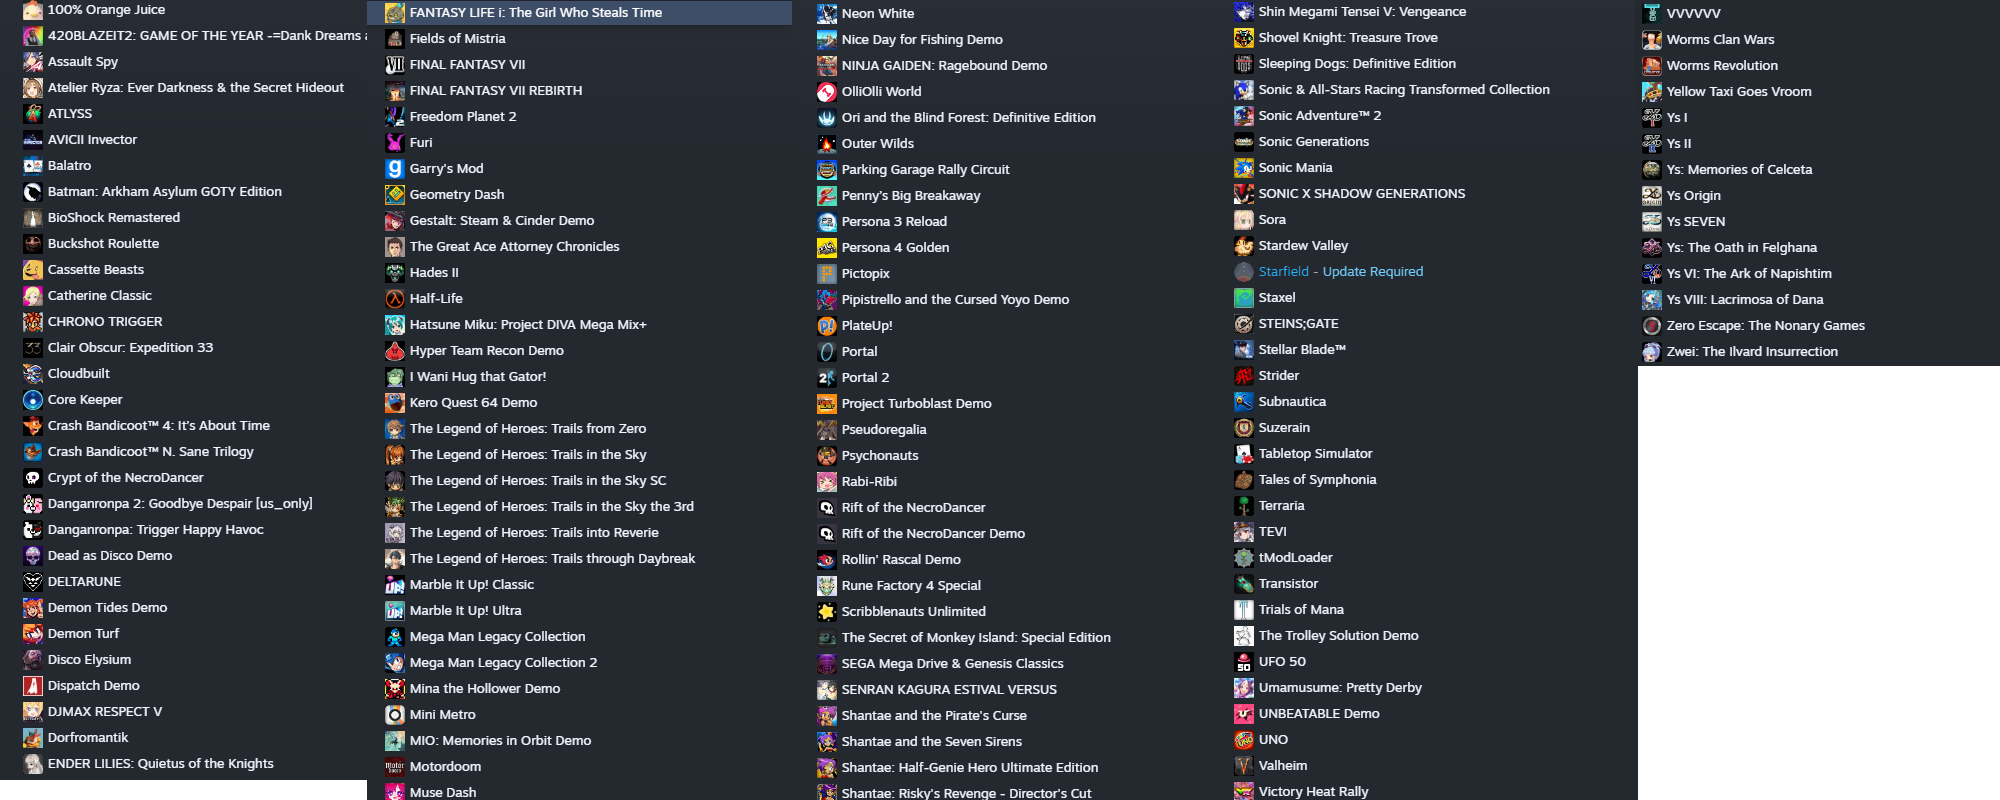Select Crypt of the NecroDancer
2000x800 pixels.
[125, 478]
